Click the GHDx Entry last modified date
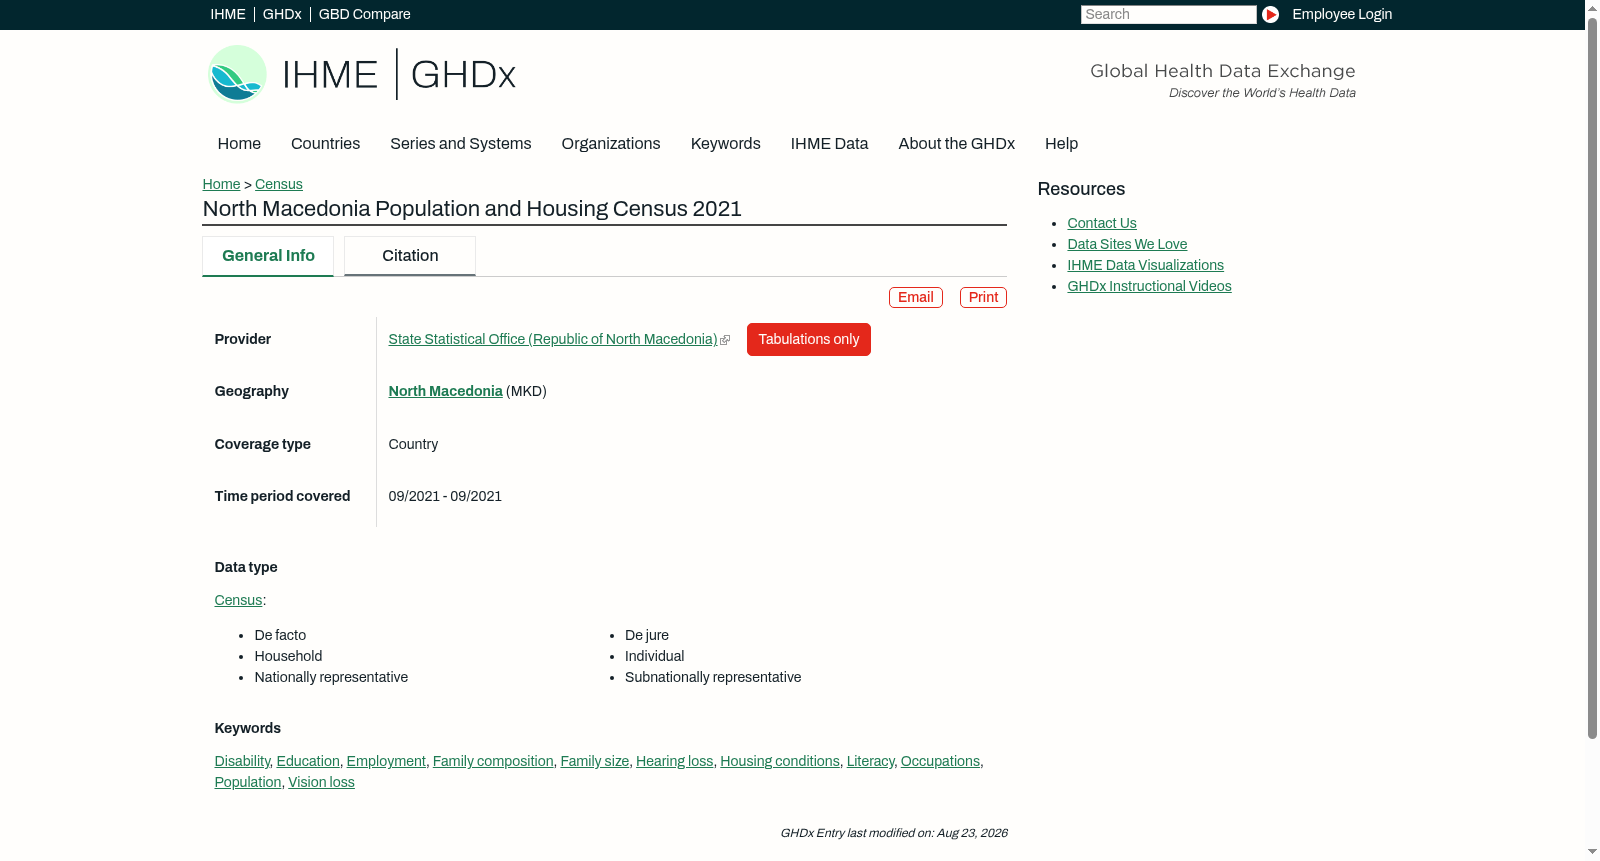1600x861 pixels. click(894, 833)
